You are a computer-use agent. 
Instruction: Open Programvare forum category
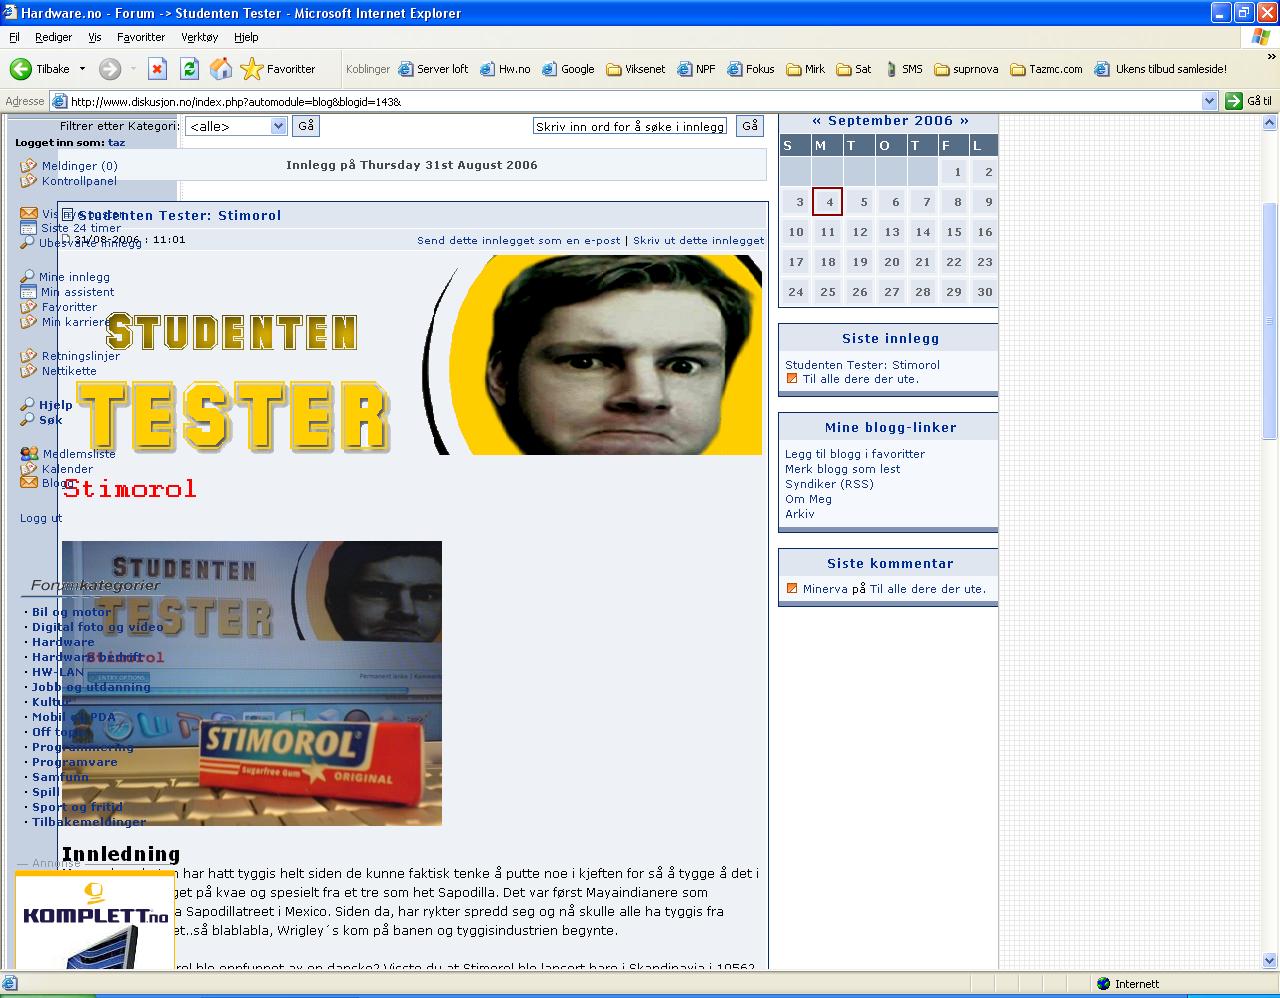[74, 762]
